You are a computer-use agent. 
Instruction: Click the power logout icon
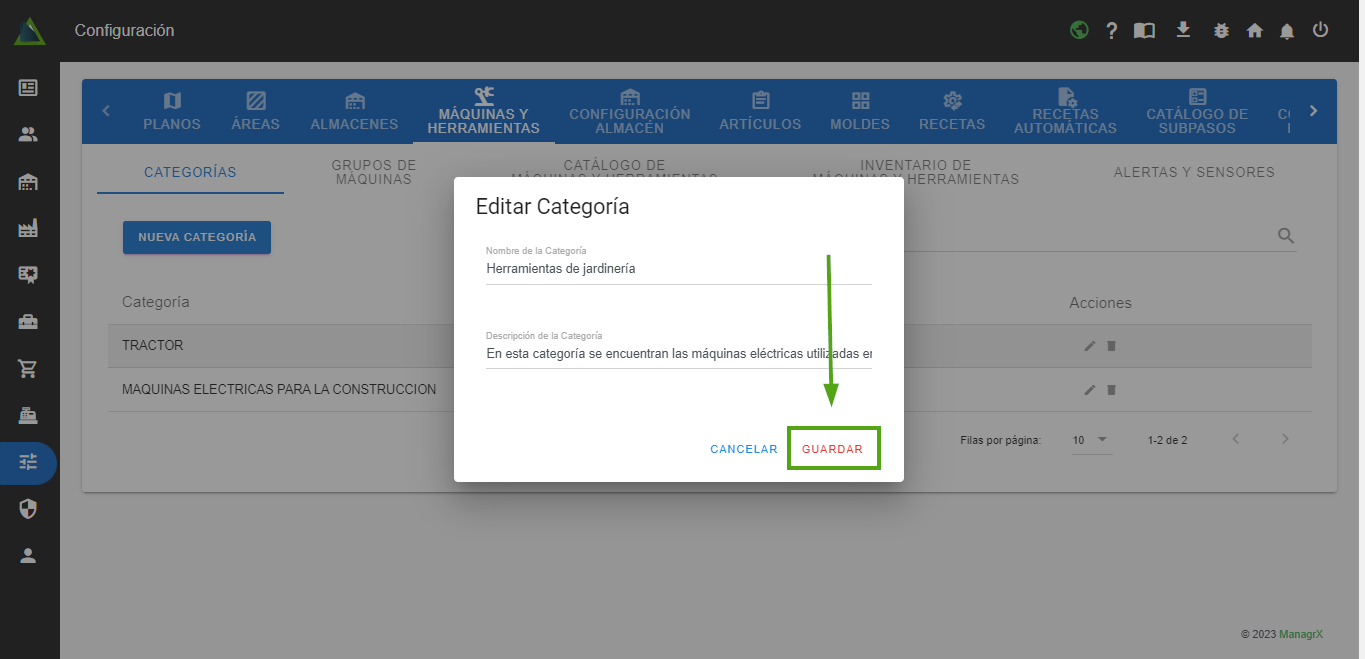[1320, 30]
